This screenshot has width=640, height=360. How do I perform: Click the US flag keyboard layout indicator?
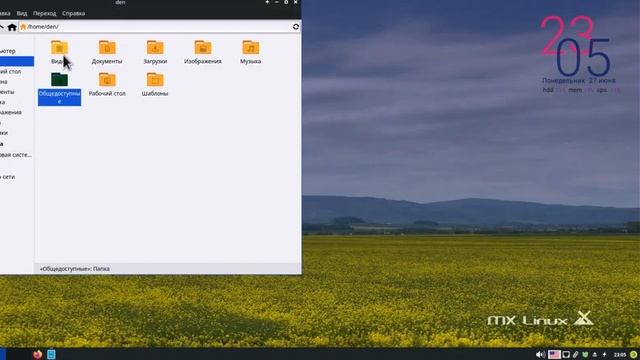tap(554, 354)
